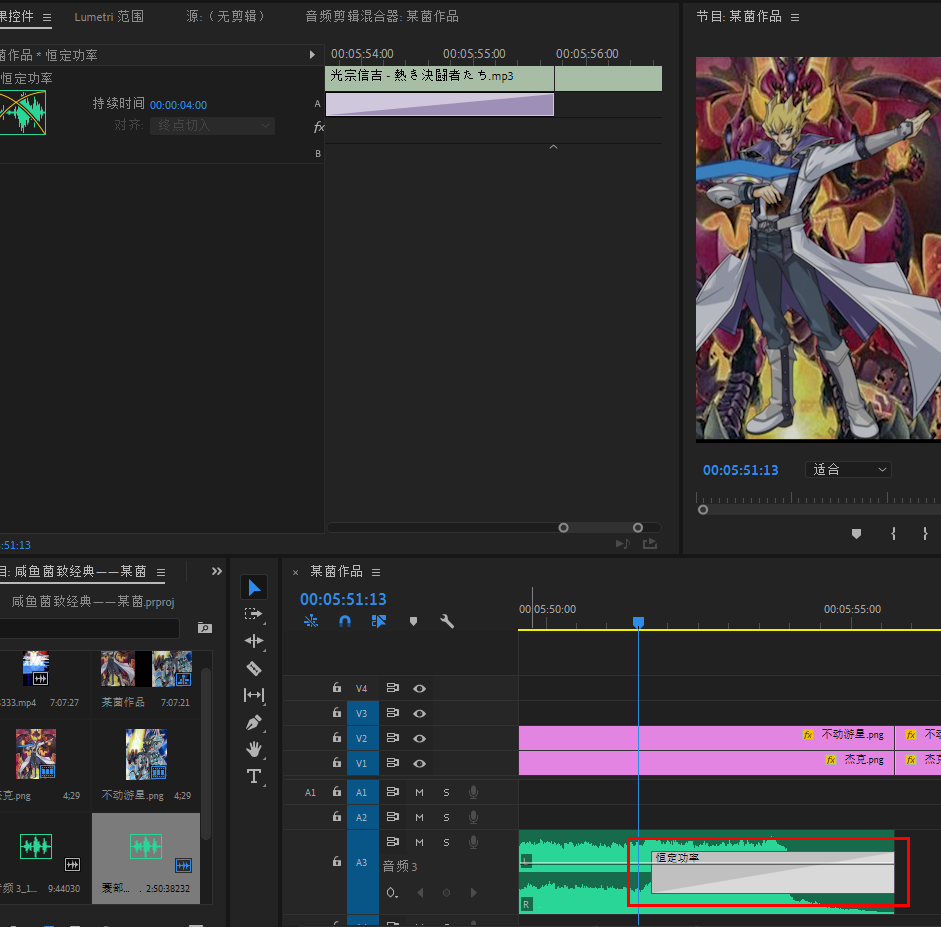941x927 pixels.
Task: Open the 节目: 某菌作品 panel menu
Action: (x=795, y=17)
